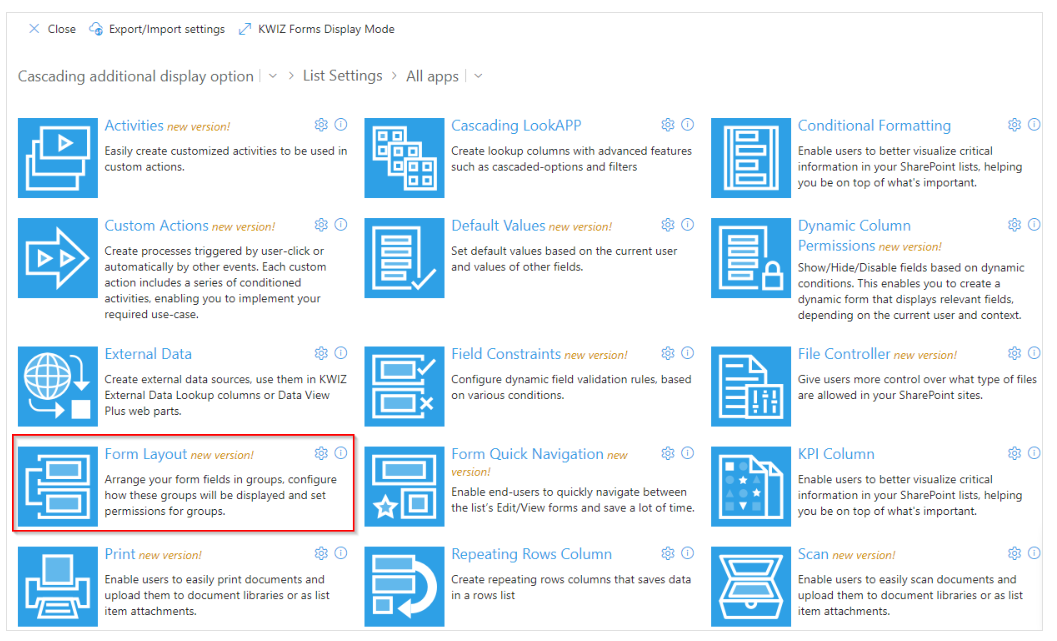Open the Repeating Rows Column title link
The height and width of the screenshot is (641, 1057).
pos(531,554)
